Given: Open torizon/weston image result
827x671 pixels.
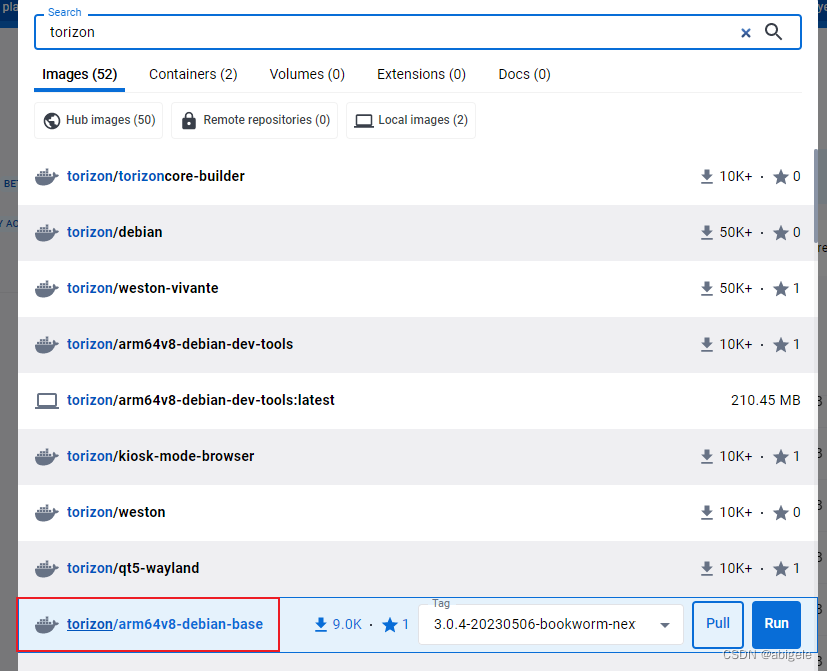Looking at the screenshot, I should pos(116,512).
